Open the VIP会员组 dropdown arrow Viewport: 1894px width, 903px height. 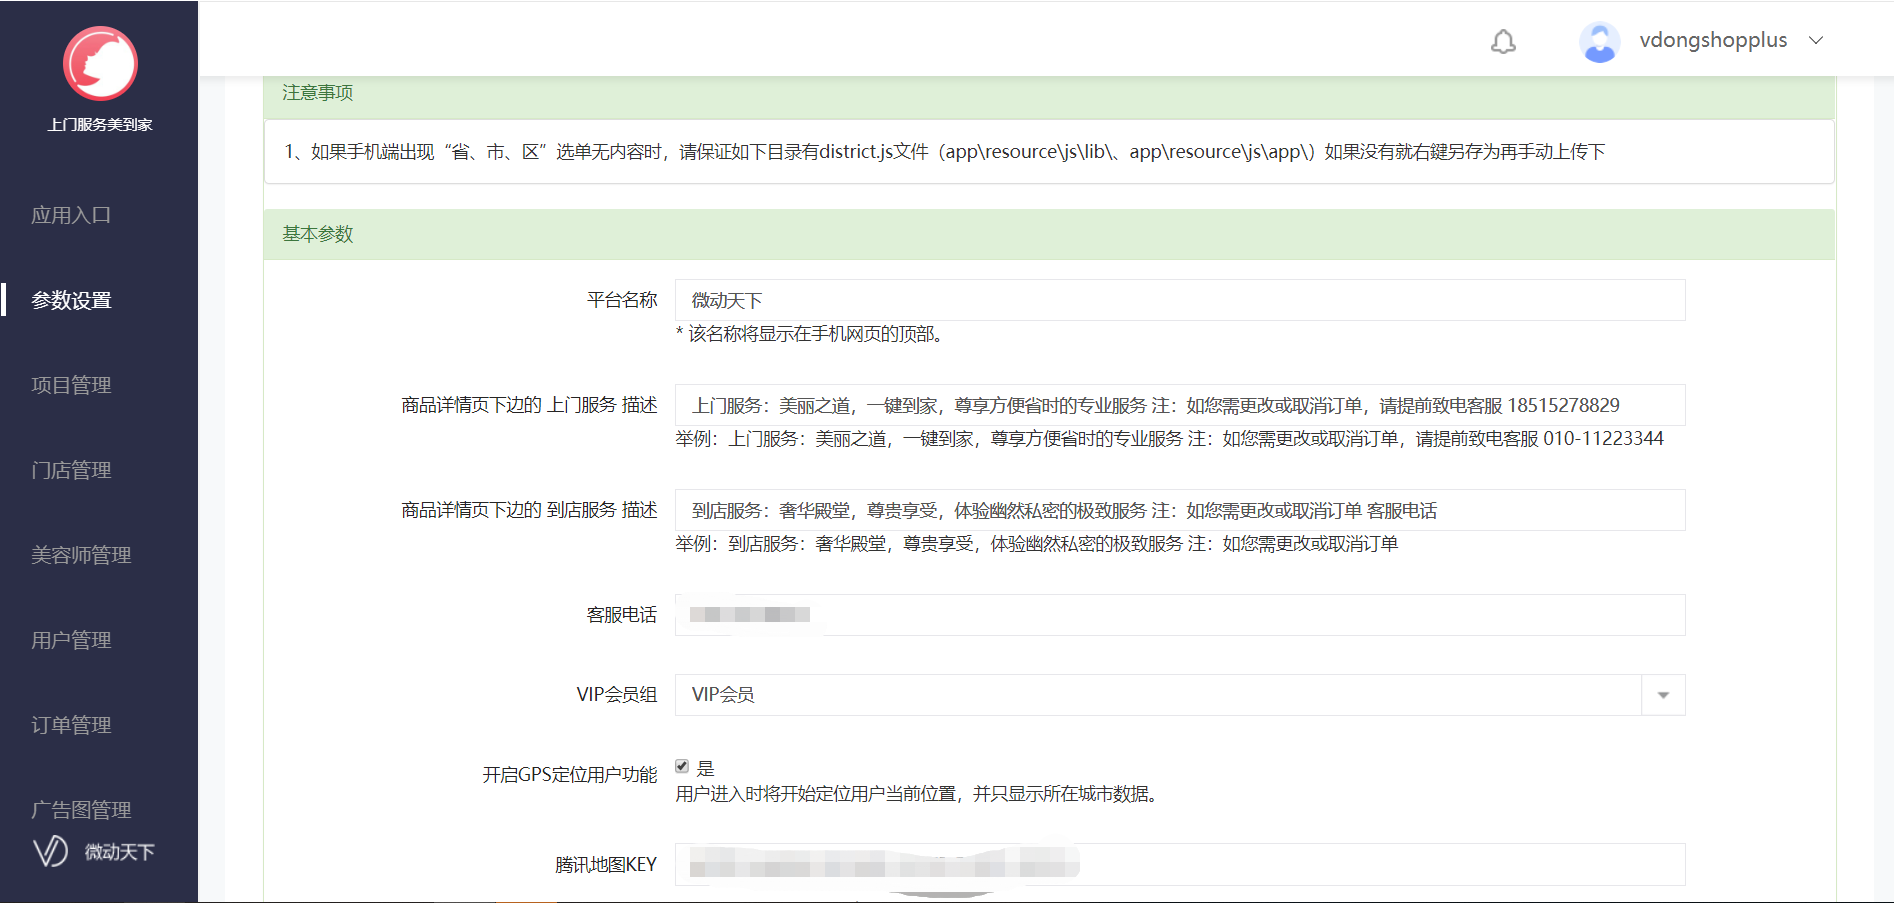1663,695
